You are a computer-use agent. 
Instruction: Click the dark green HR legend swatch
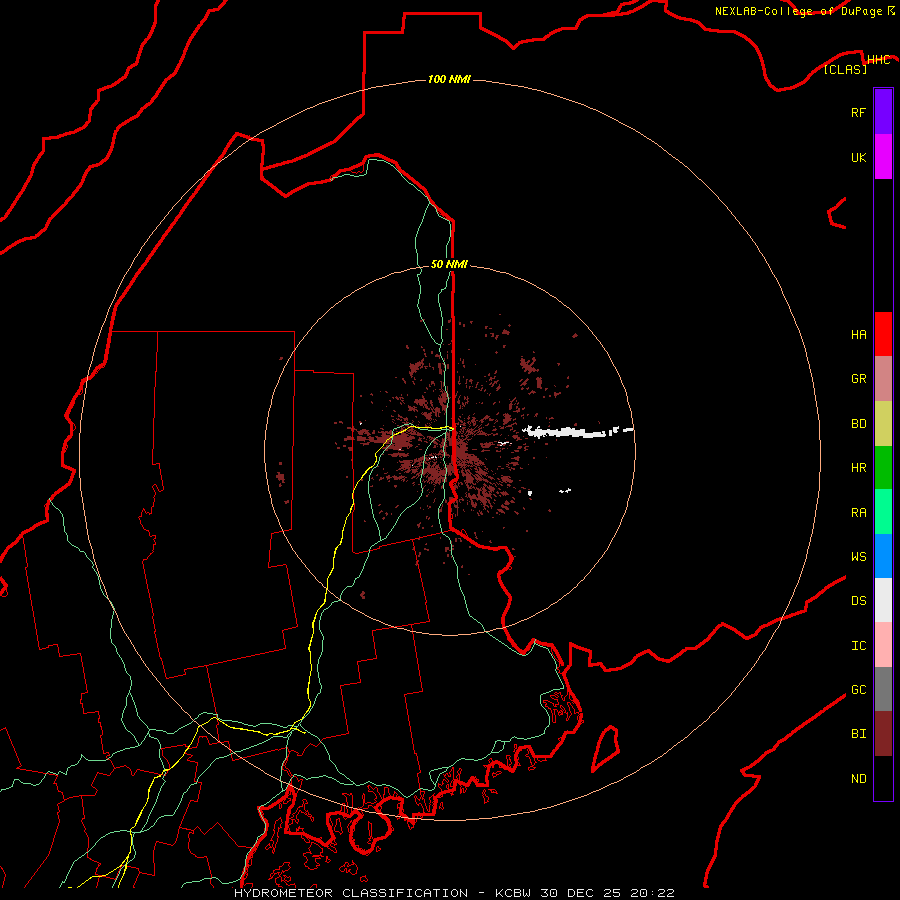pyautogui.click(x=883, y=468)
